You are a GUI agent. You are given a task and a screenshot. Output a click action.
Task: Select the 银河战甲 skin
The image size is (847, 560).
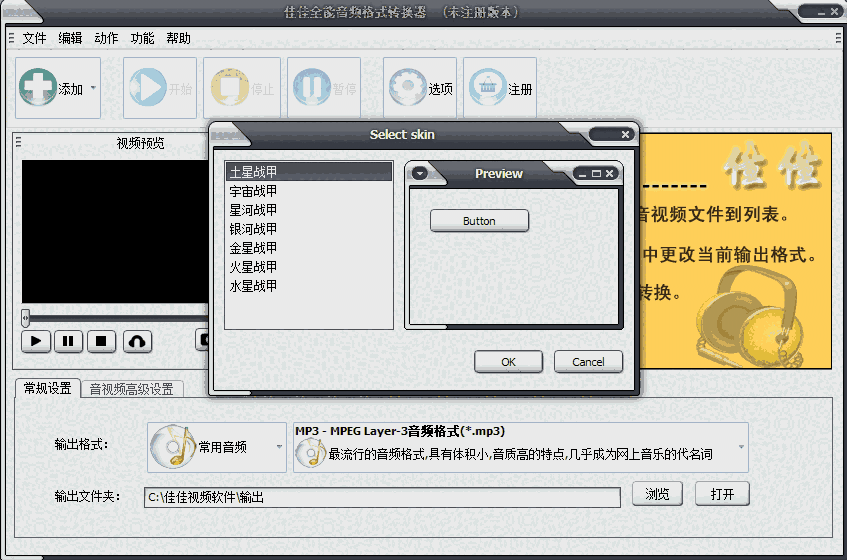pos(309,228)
